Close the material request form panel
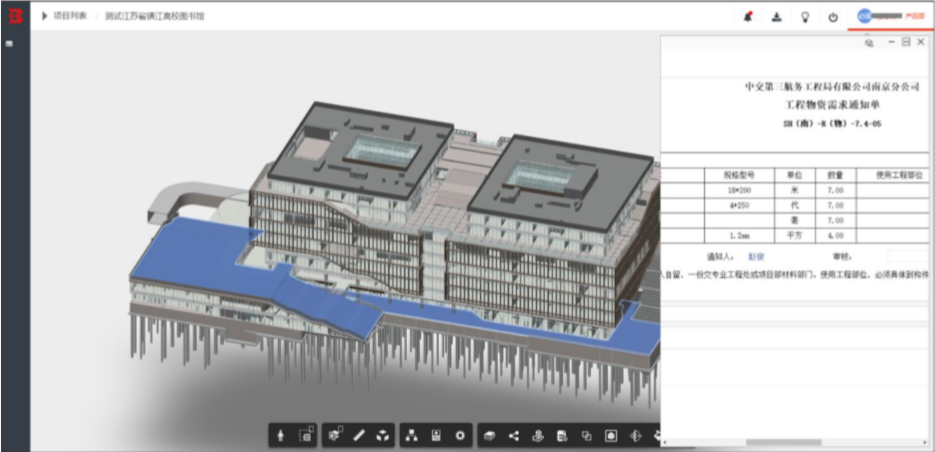 [921, 42]
